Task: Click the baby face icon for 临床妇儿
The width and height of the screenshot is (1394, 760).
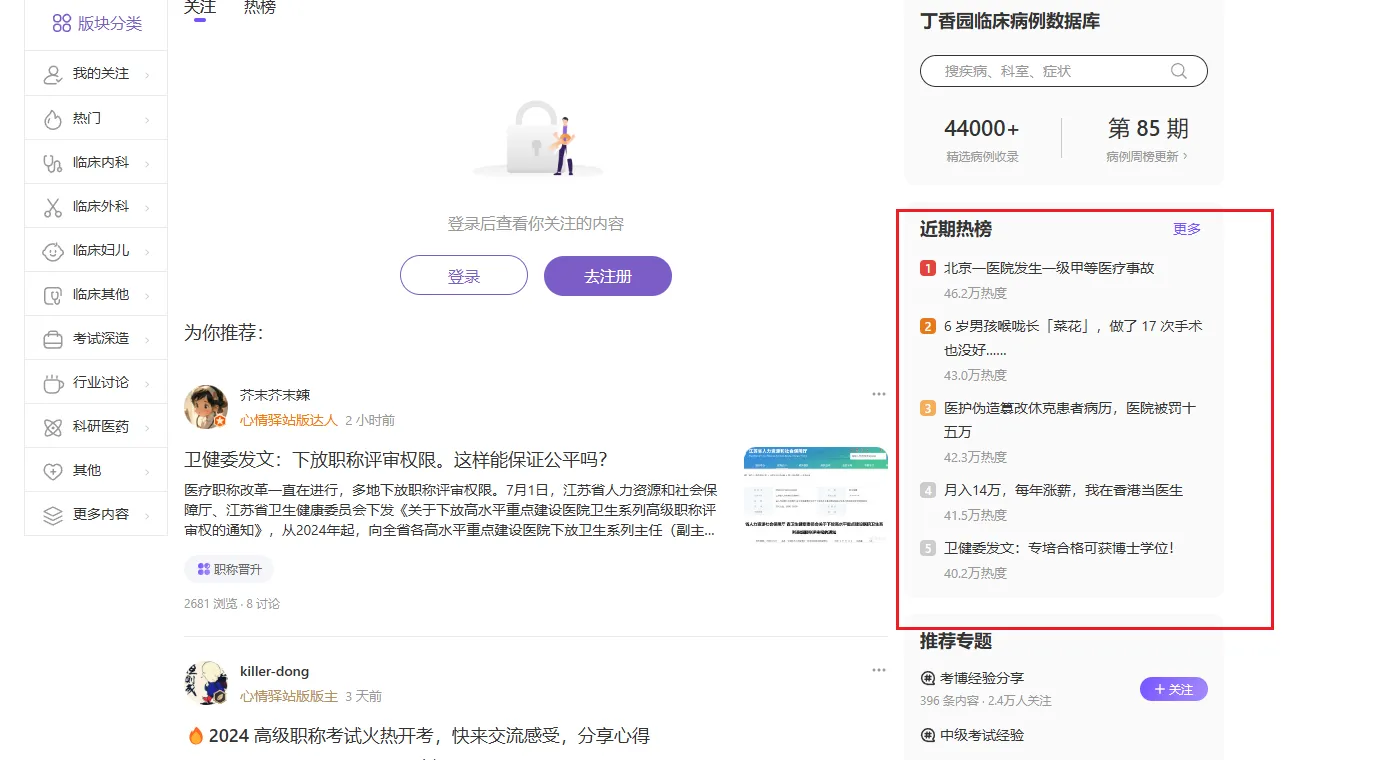Action: pos(53,251)
